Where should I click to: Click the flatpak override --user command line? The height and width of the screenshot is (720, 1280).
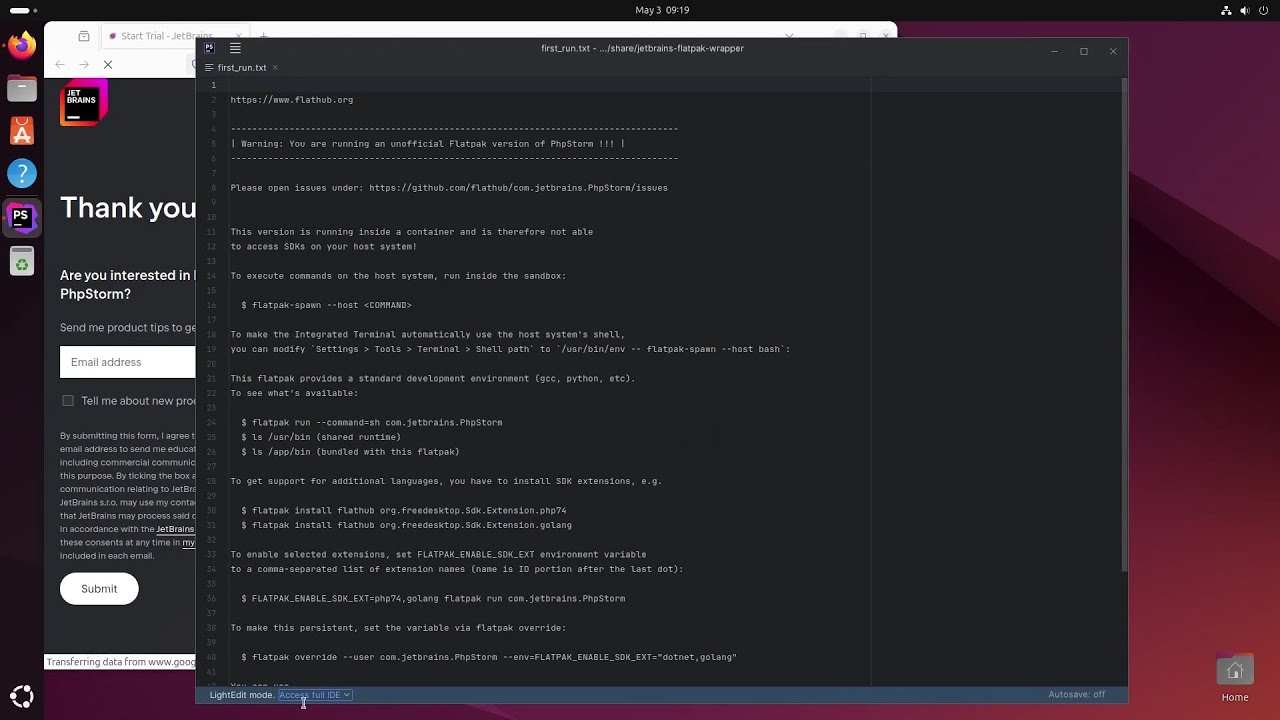tap(489, 658)
